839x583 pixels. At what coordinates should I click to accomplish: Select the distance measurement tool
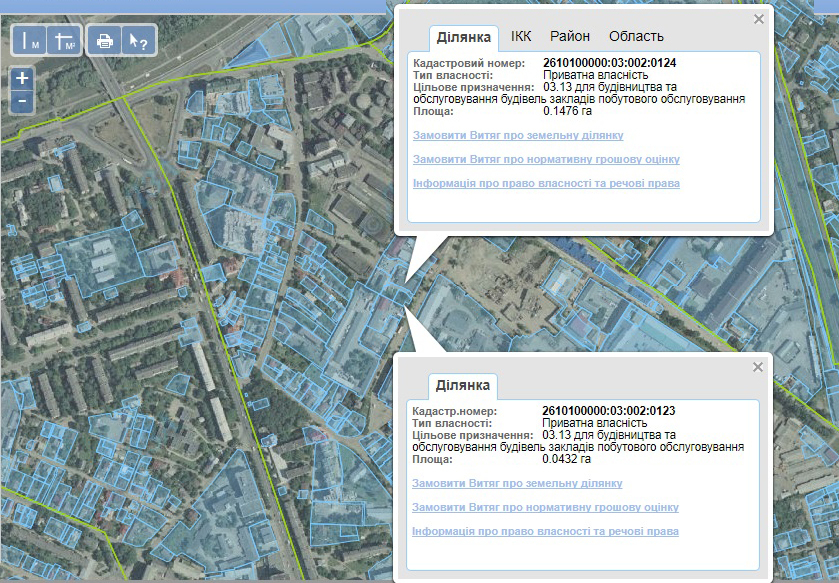pyautogui.click(x=32, y=41)
